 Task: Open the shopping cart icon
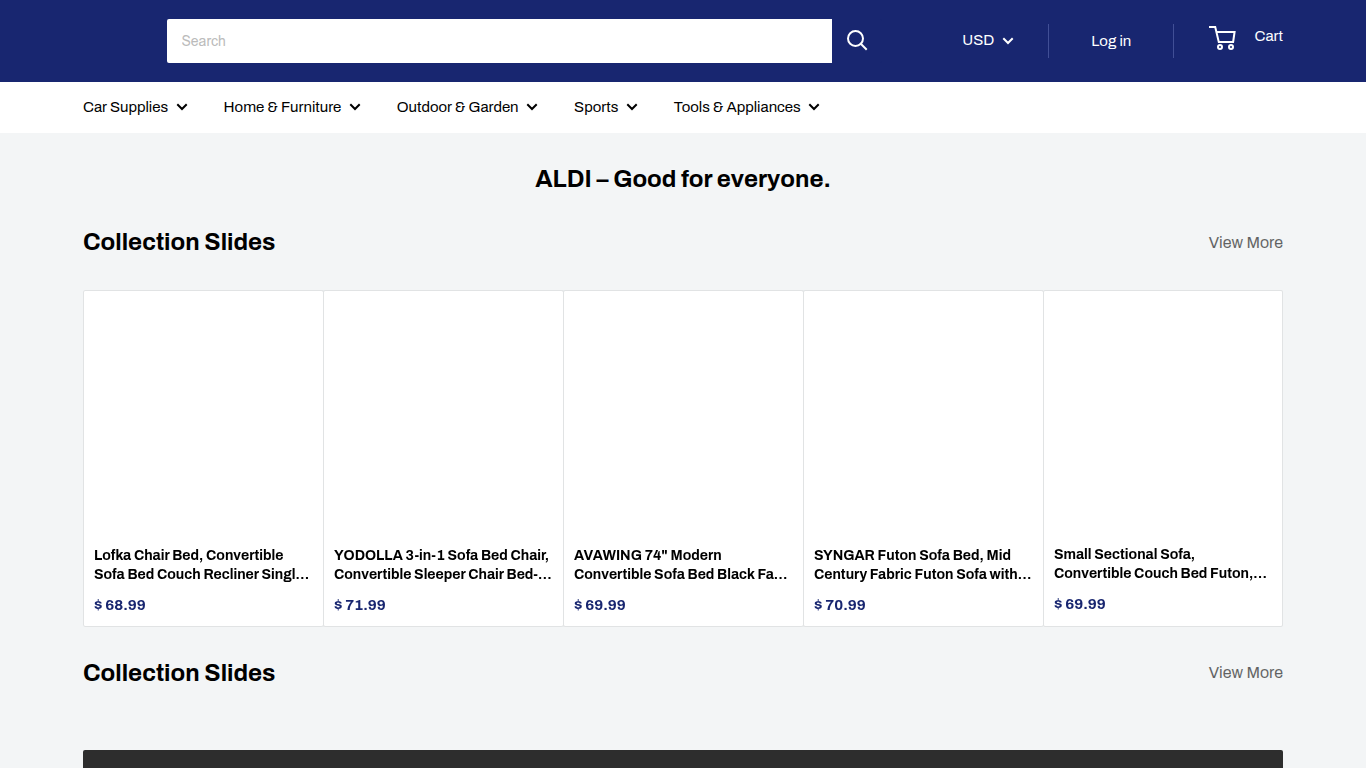(1222, 38)
